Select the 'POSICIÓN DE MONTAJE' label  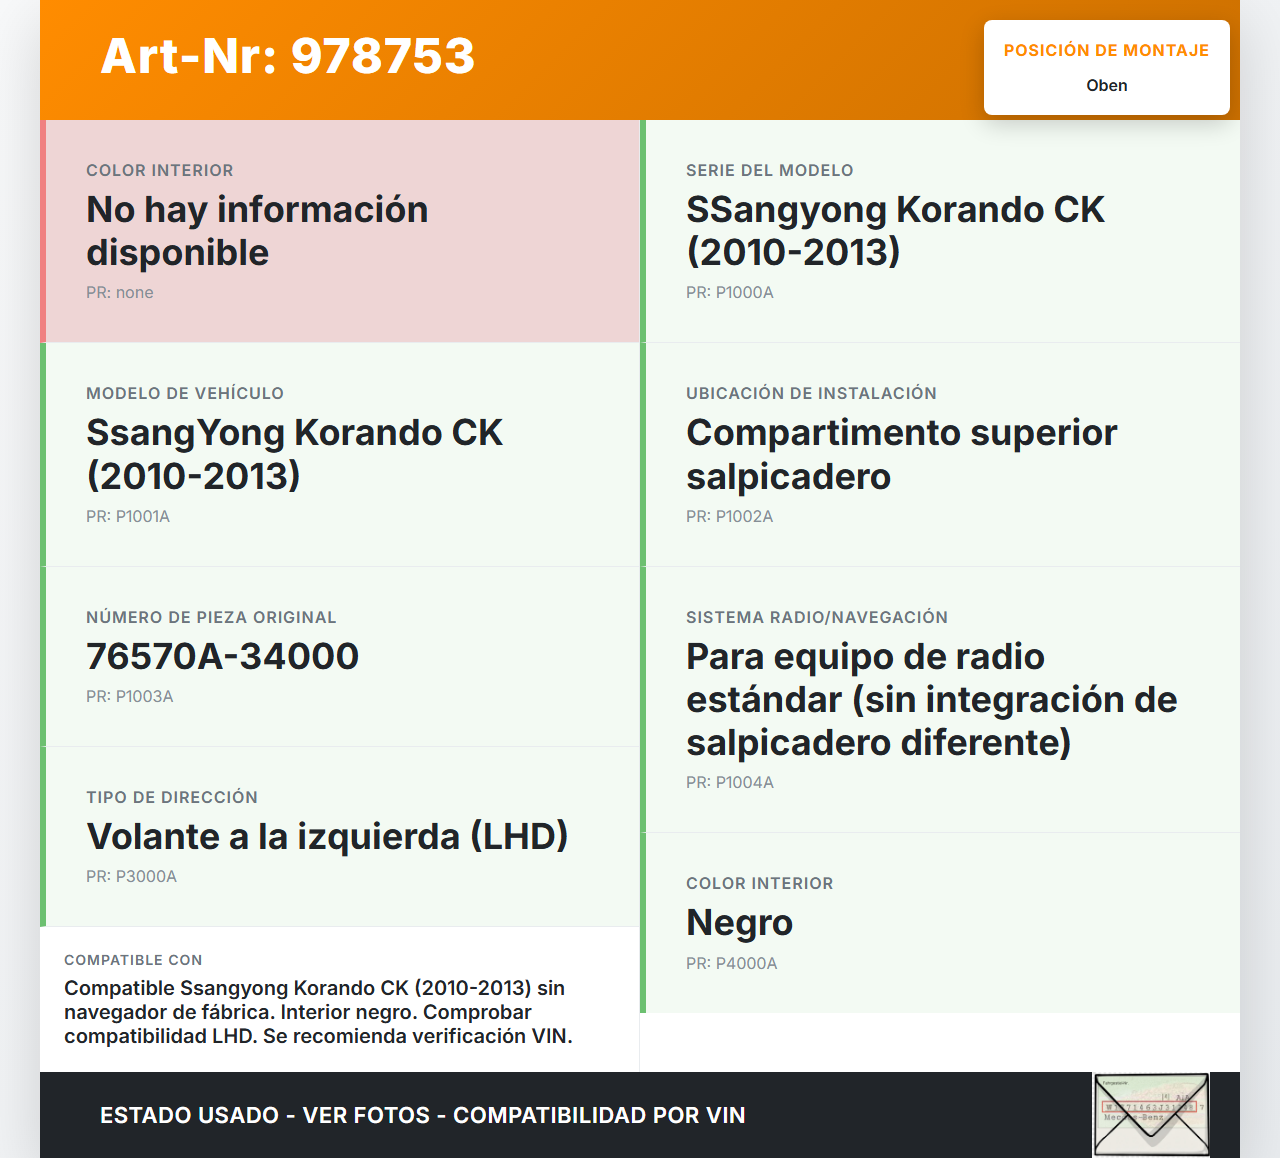point(1106,50)
